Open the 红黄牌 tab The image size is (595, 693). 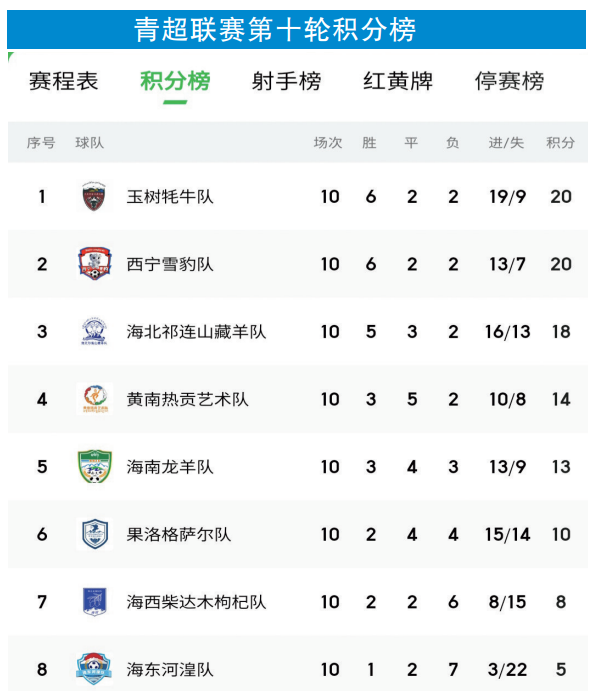tap(398, 81)
